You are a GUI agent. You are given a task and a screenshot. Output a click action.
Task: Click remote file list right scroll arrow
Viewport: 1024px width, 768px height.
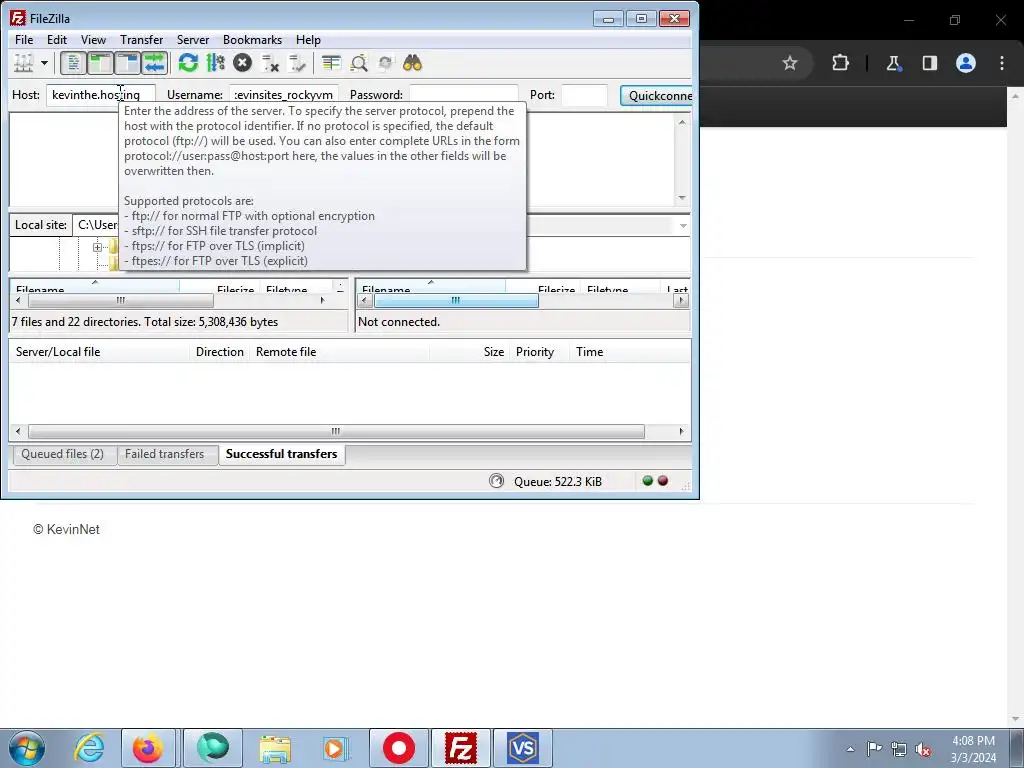click(x=681, y=300)
